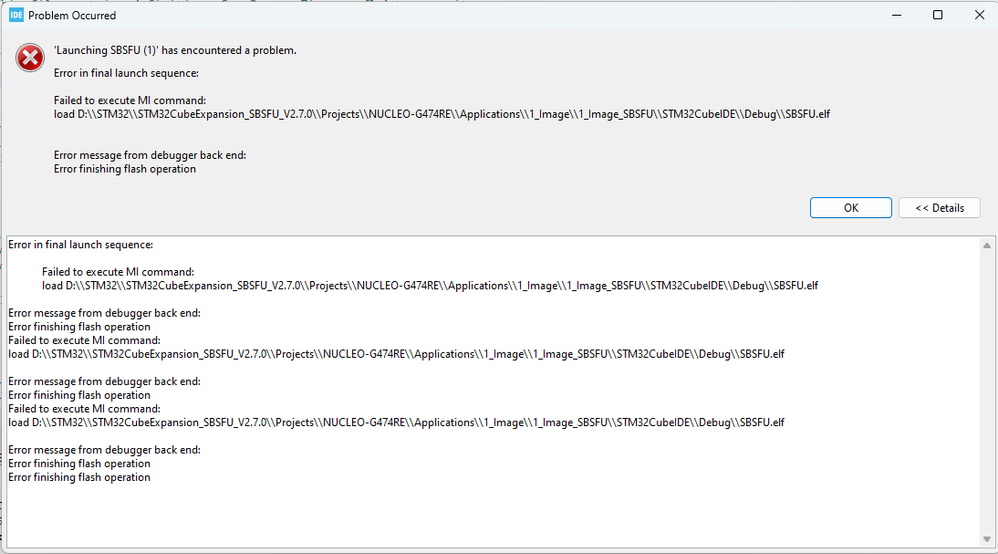Click "Error finishing flash operation" in upper message
The width and height of the screenshot is (998, 554).
coord(125,169)
